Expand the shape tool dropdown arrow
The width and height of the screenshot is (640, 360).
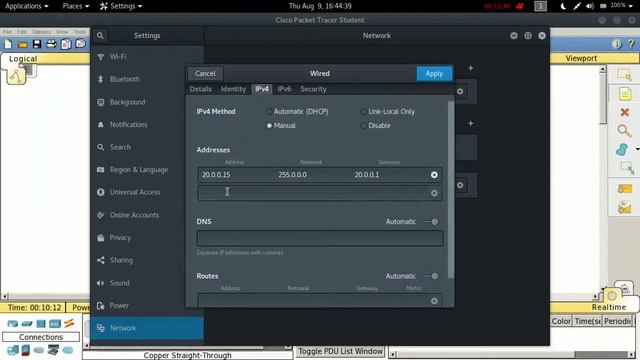pyautogui.click(x=637, y=149)
